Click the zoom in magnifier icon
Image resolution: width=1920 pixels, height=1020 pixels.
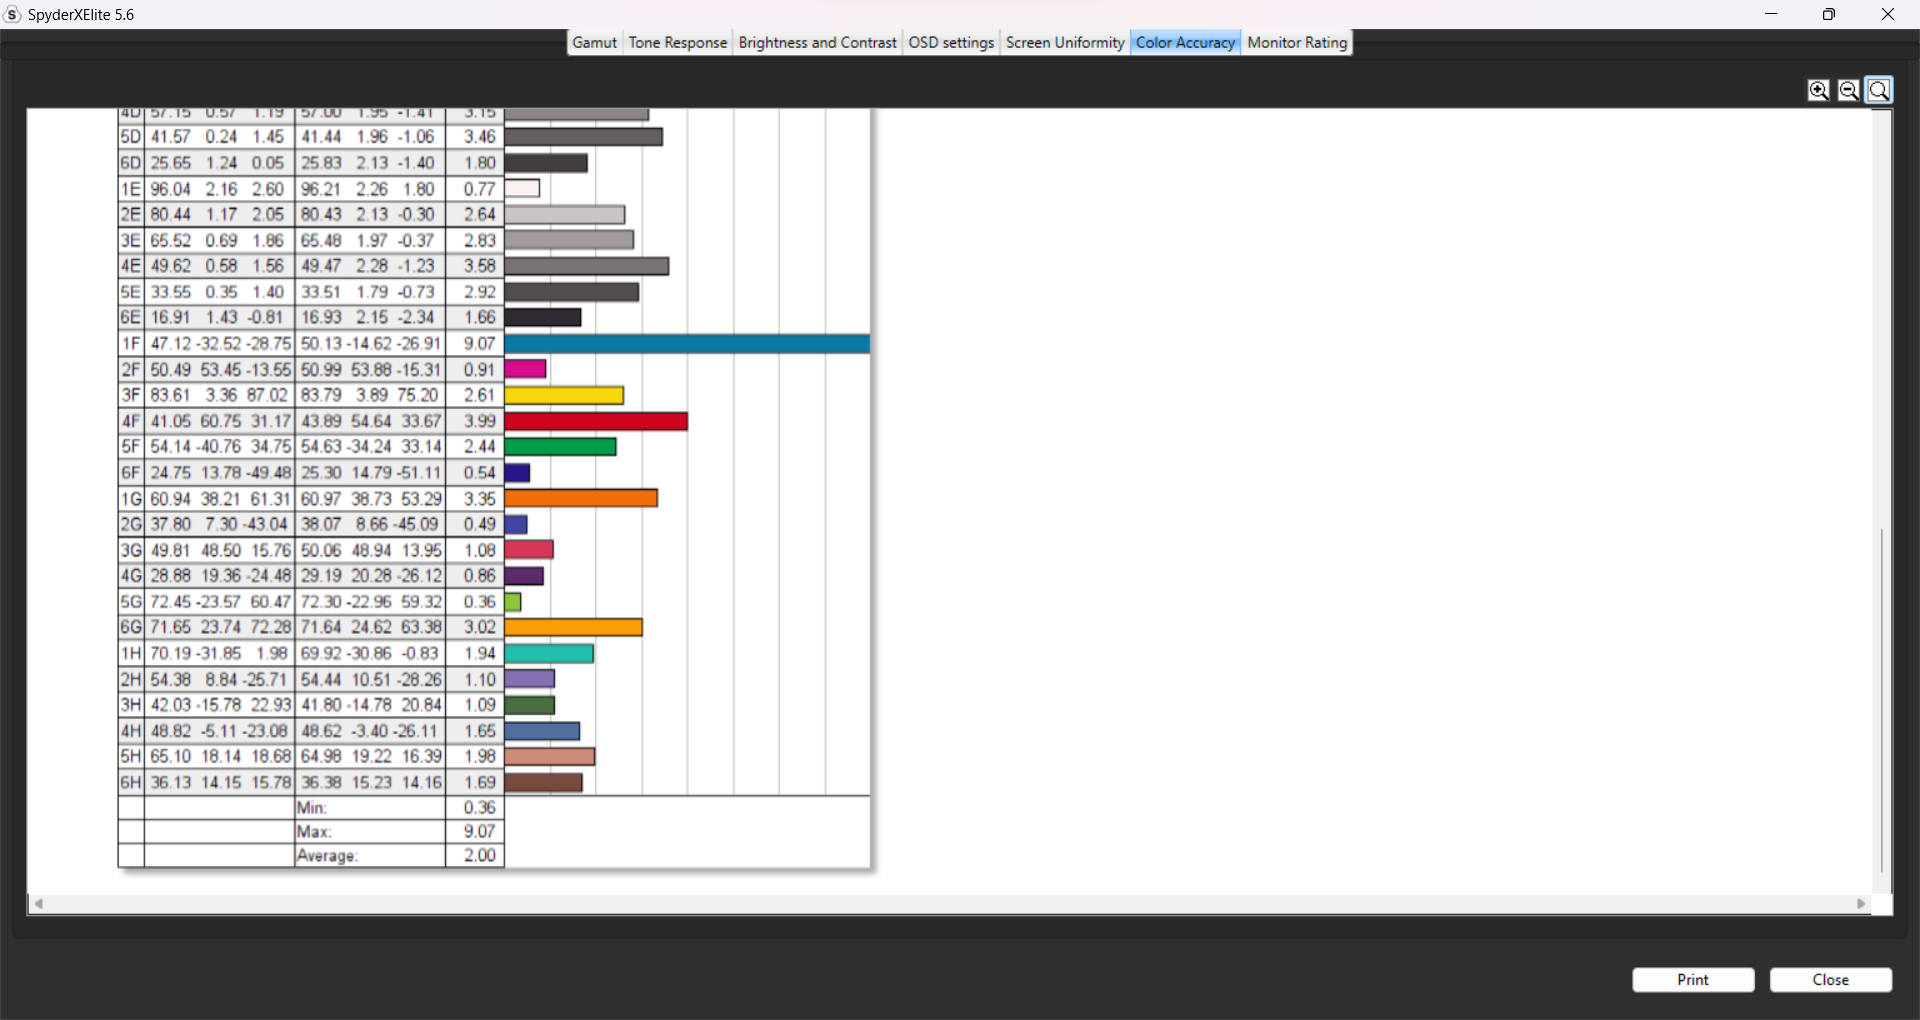pos(1818,90)
